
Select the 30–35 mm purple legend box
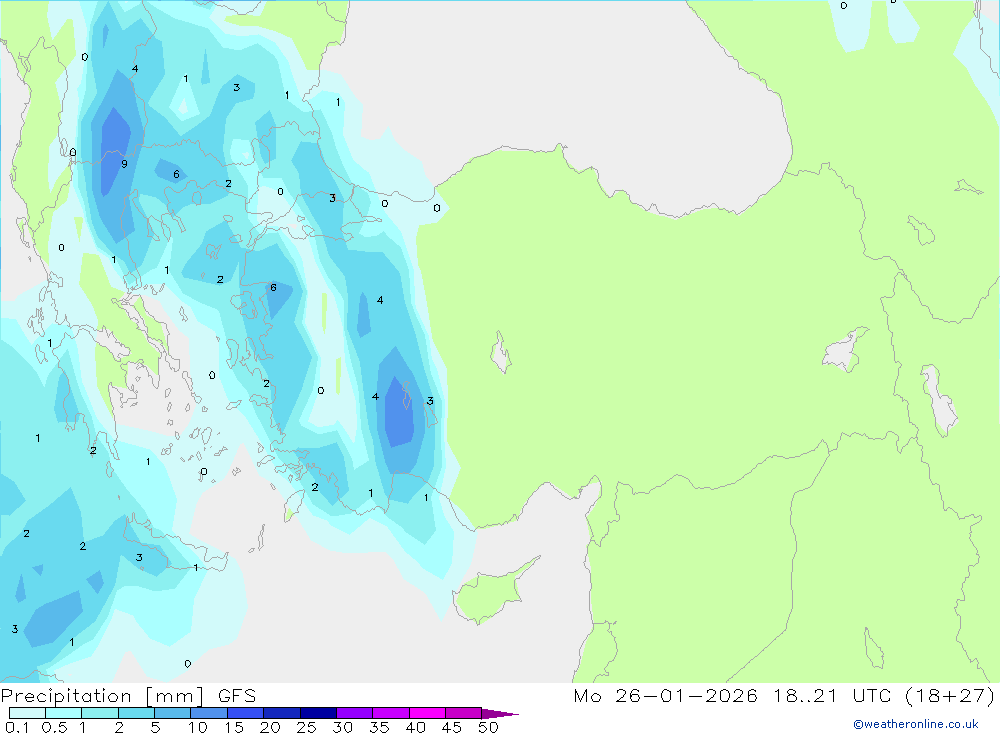[x=354, y=713]
